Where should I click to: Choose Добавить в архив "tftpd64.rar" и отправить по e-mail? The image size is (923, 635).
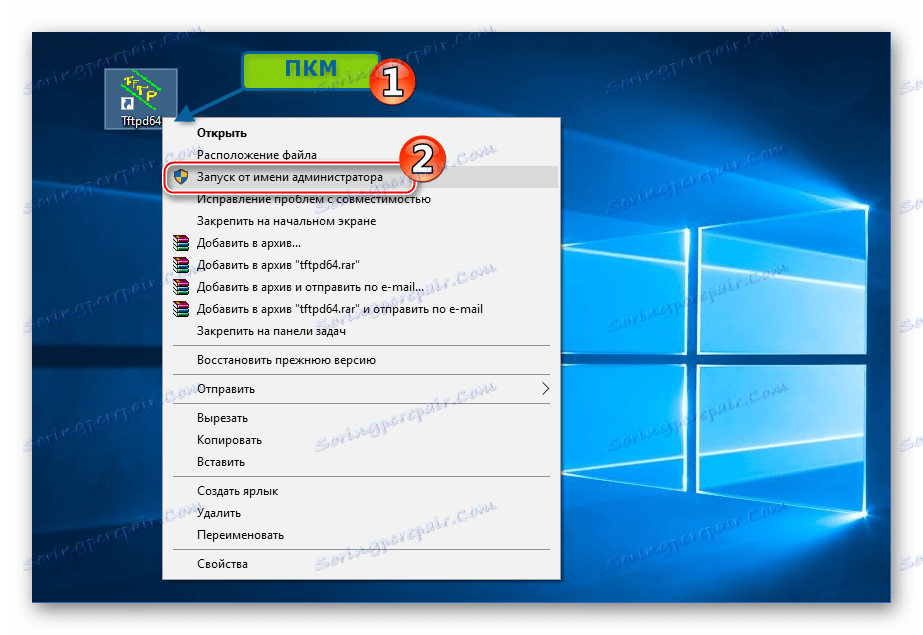361,308
